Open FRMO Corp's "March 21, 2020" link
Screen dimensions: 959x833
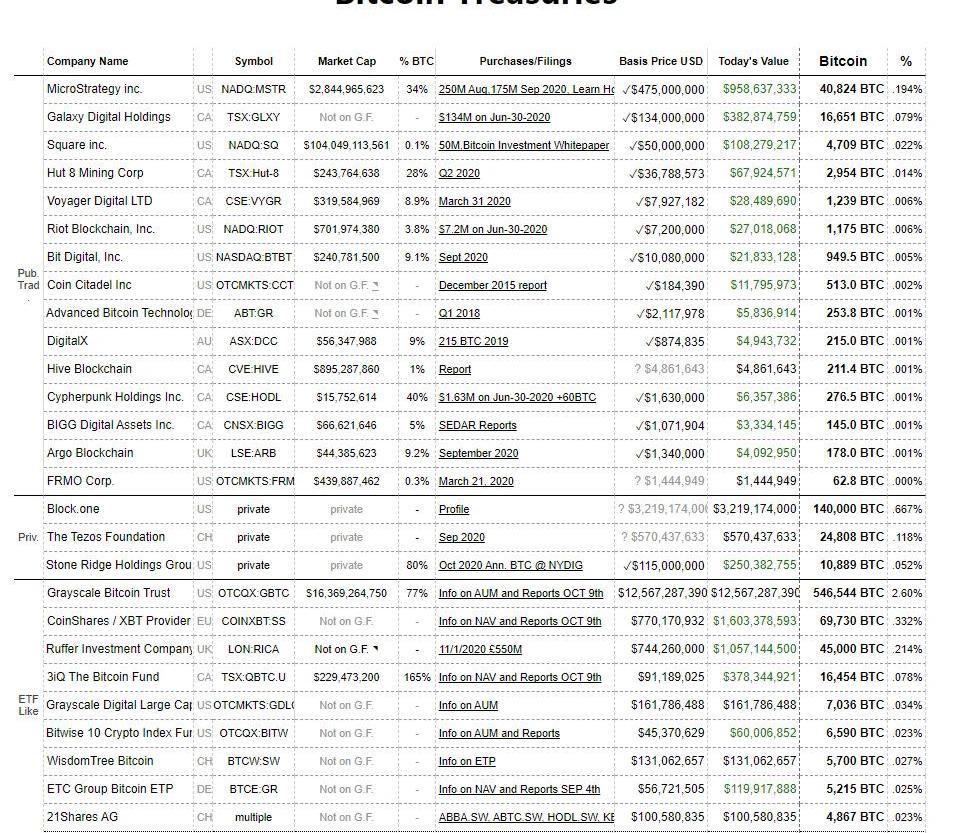pyautogui.click(x=476, y=481)
